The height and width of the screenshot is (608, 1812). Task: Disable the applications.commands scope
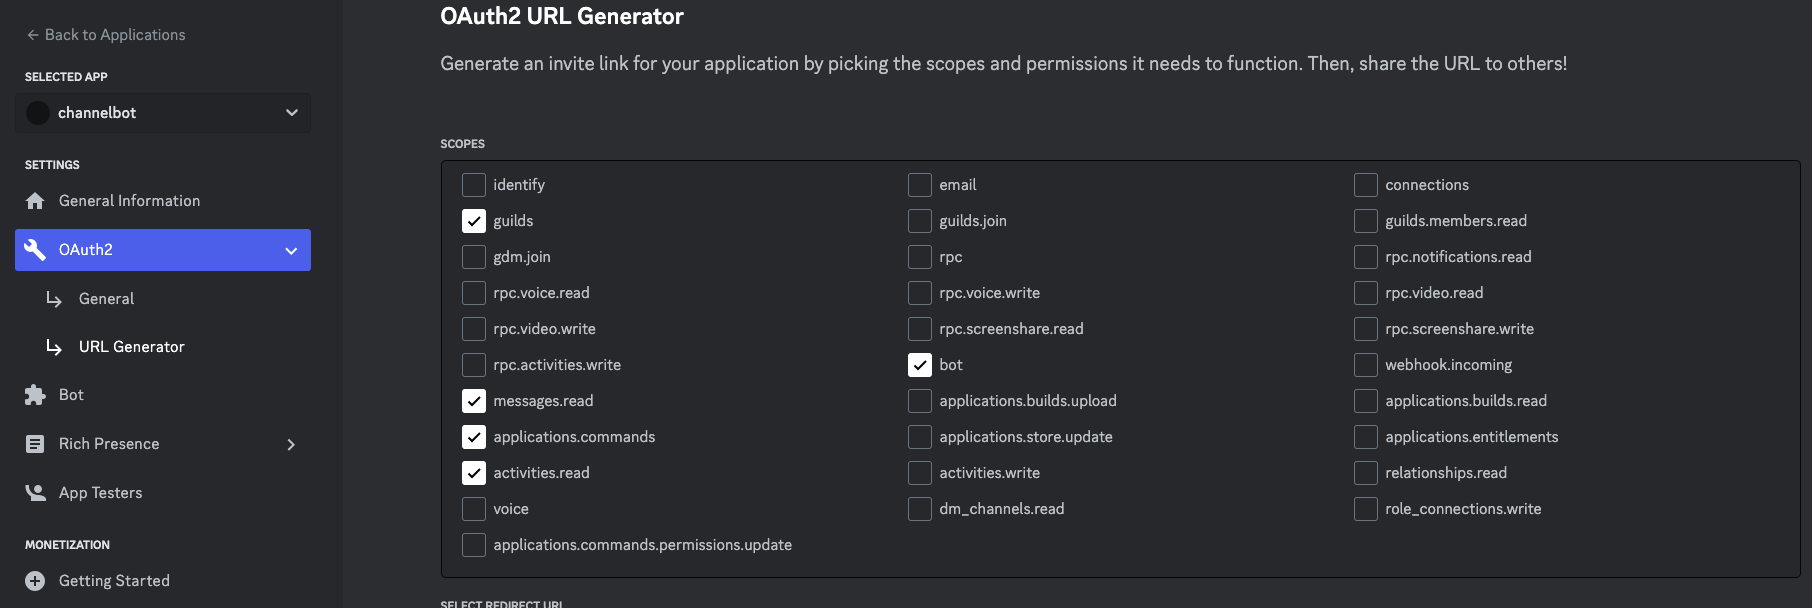pos(474,437)
